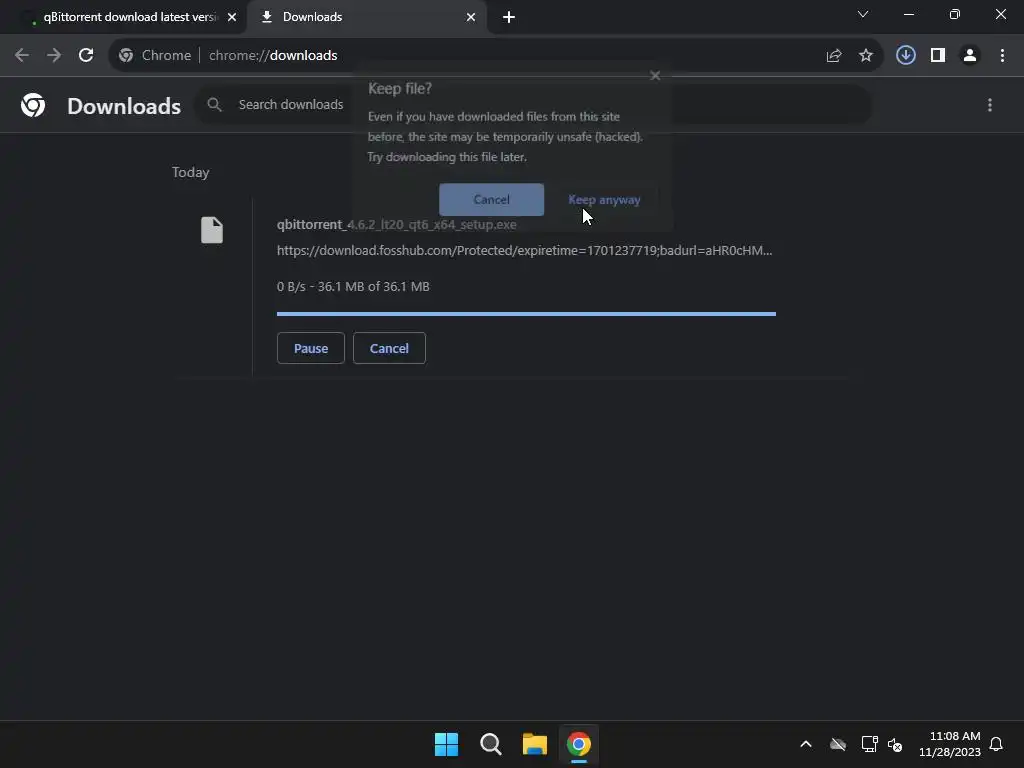Open Downloads page more actions menu
Viewport: 1024px width, 768px height.
[x=990, y=105]
